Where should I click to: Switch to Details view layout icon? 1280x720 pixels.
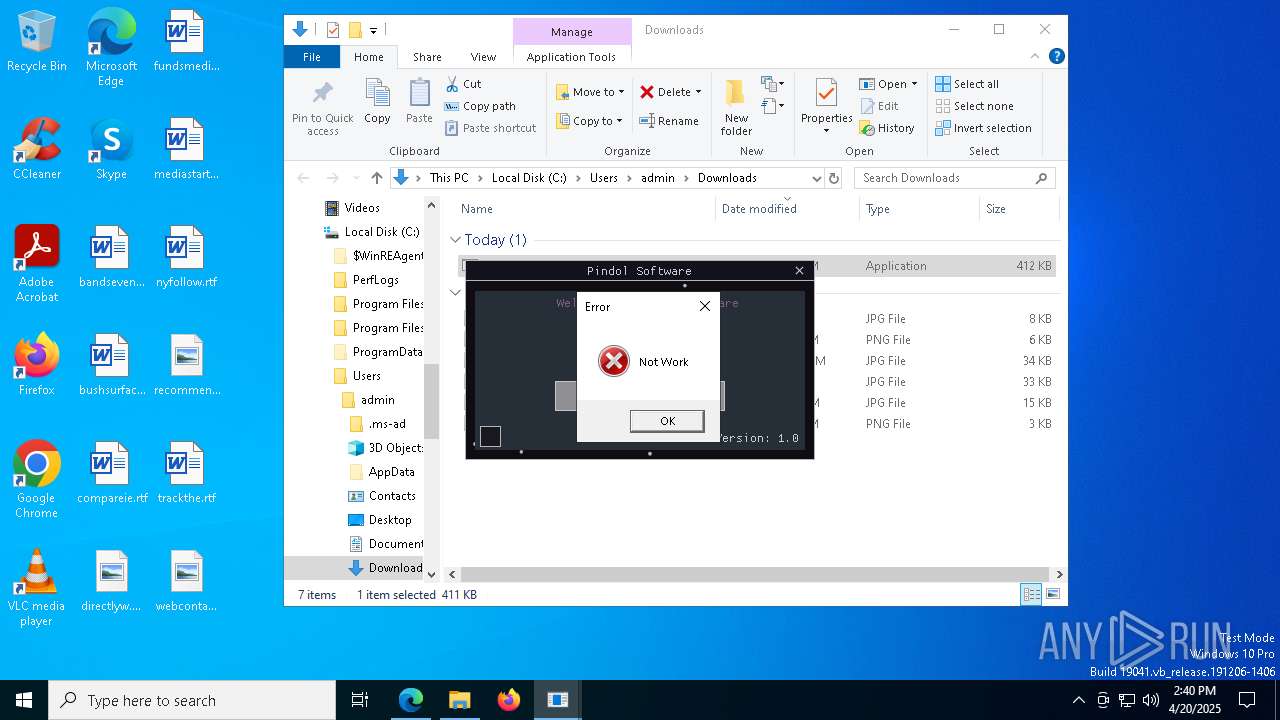(1031, 594)
